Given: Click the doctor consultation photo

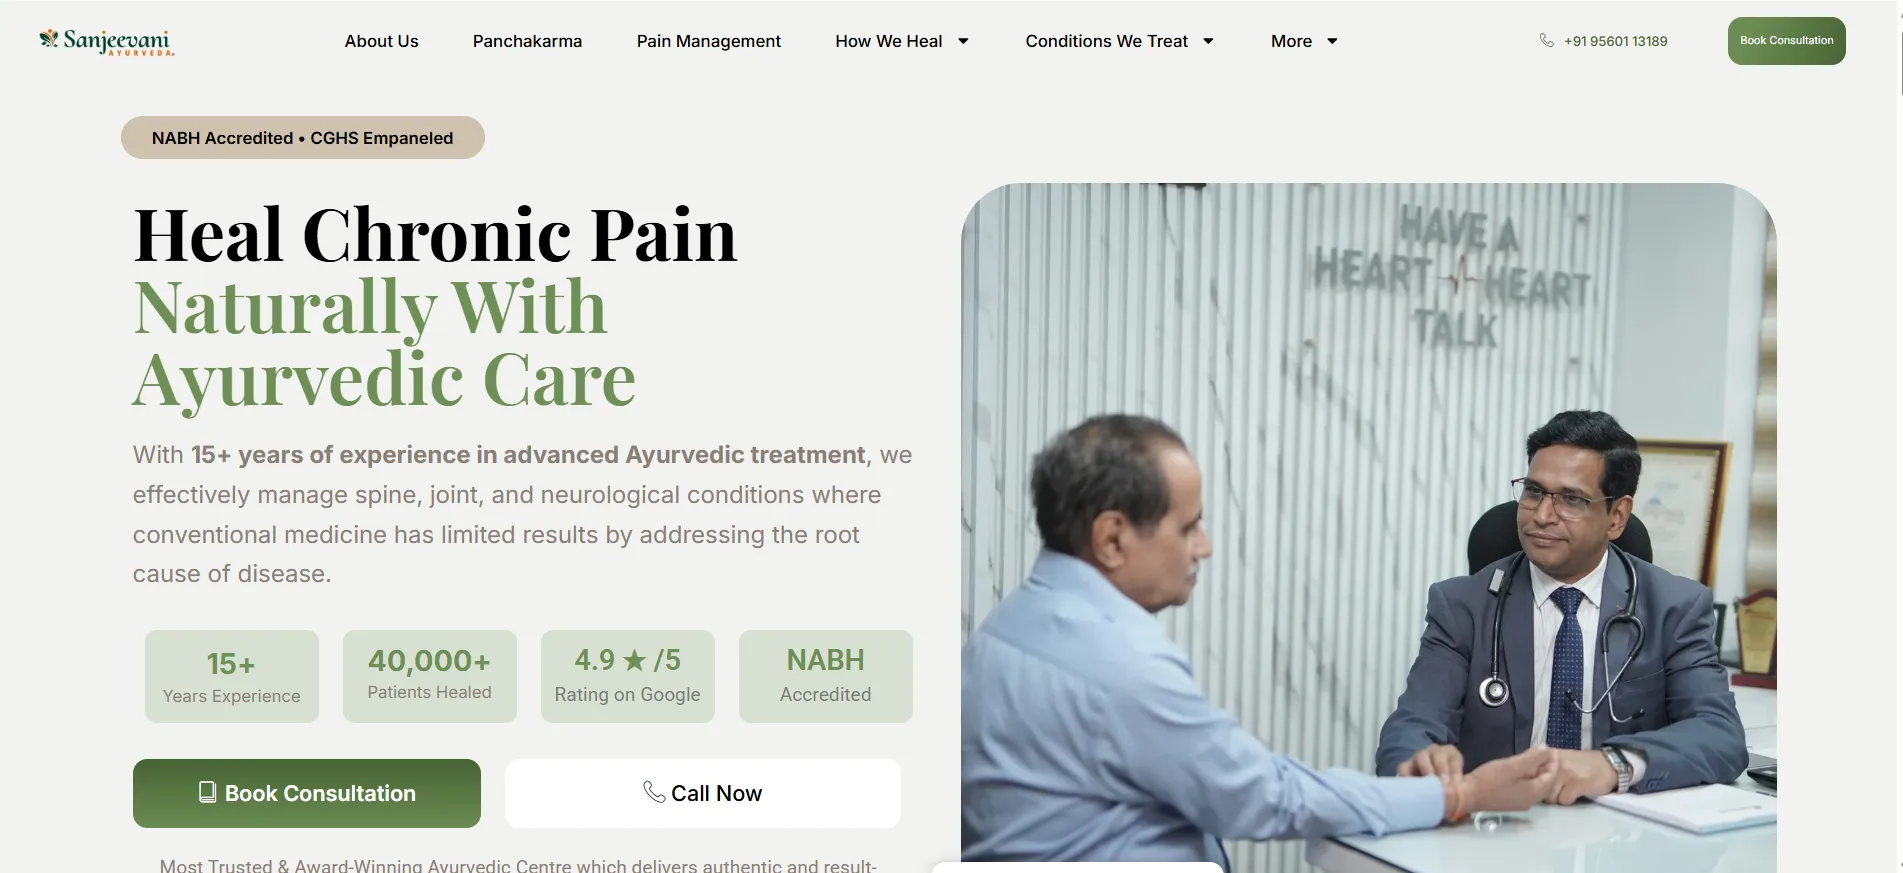Looking at the screenshot, I should pyautogui.click(x=1368, y=528).
